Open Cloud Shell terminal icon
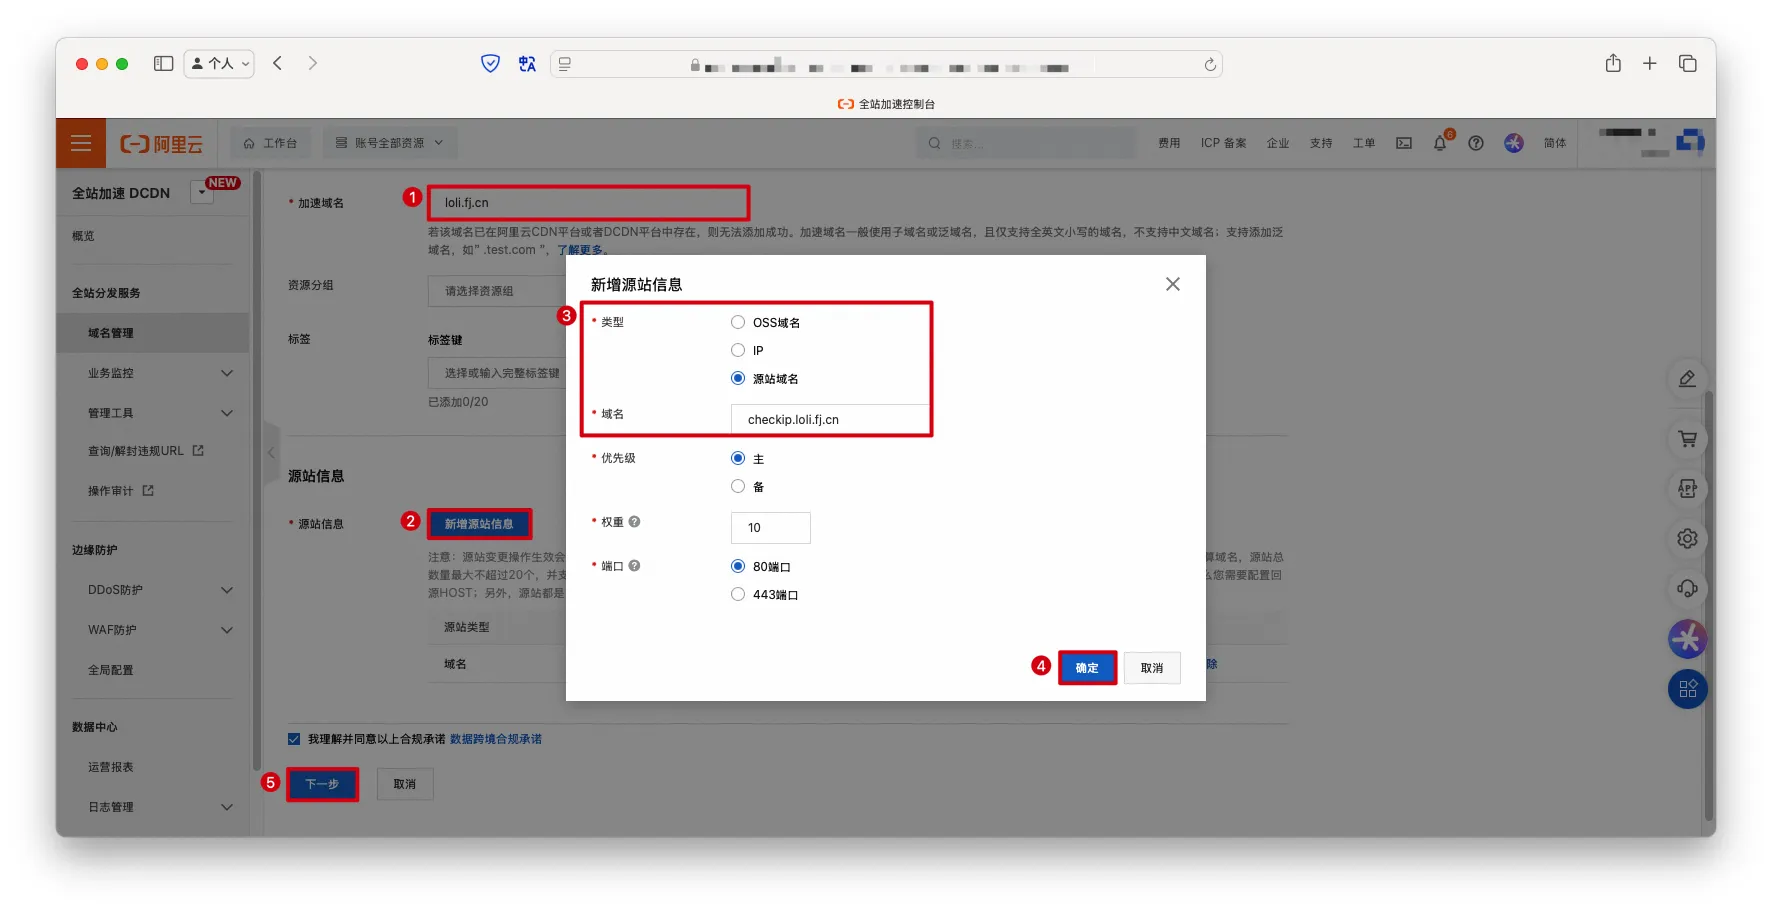The image size is (1772, 911). 1404,143
